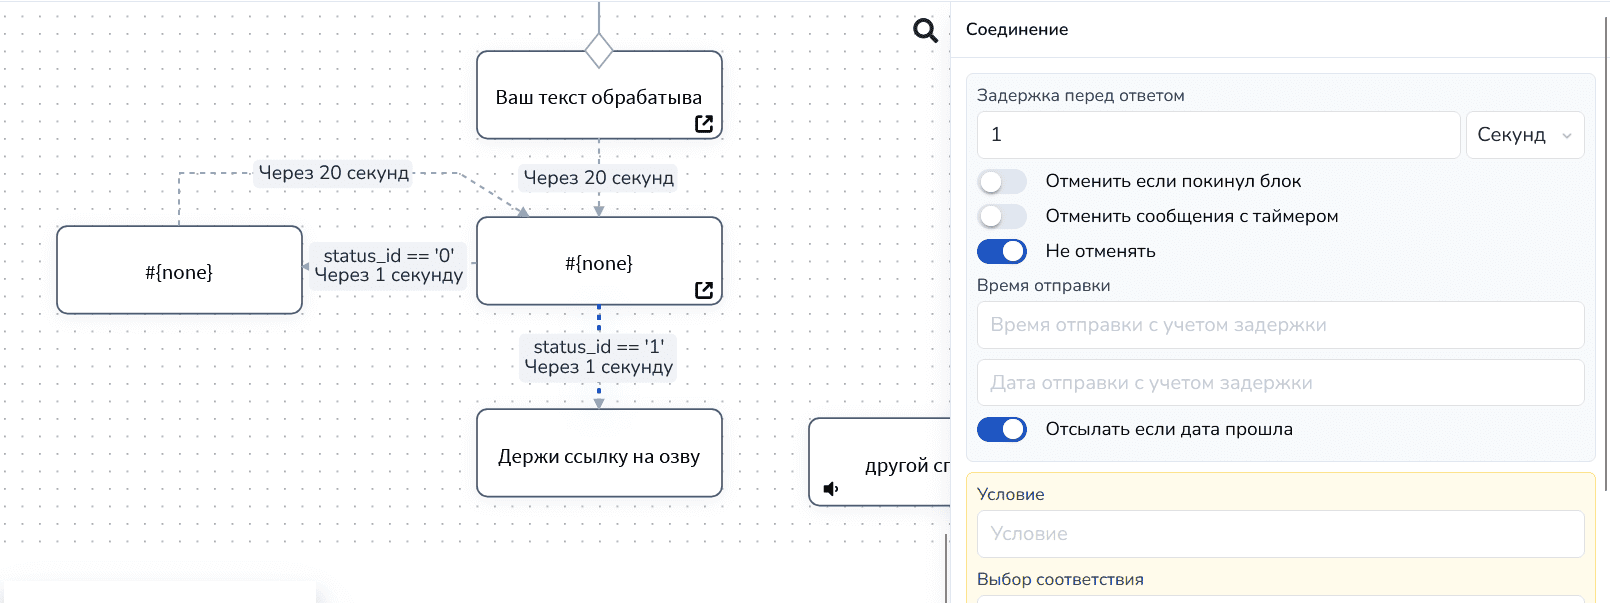The height and width of the screenshot is (603, 1610).
Task: Click speaker icon on 'другой' block
Action: (830, 488)
